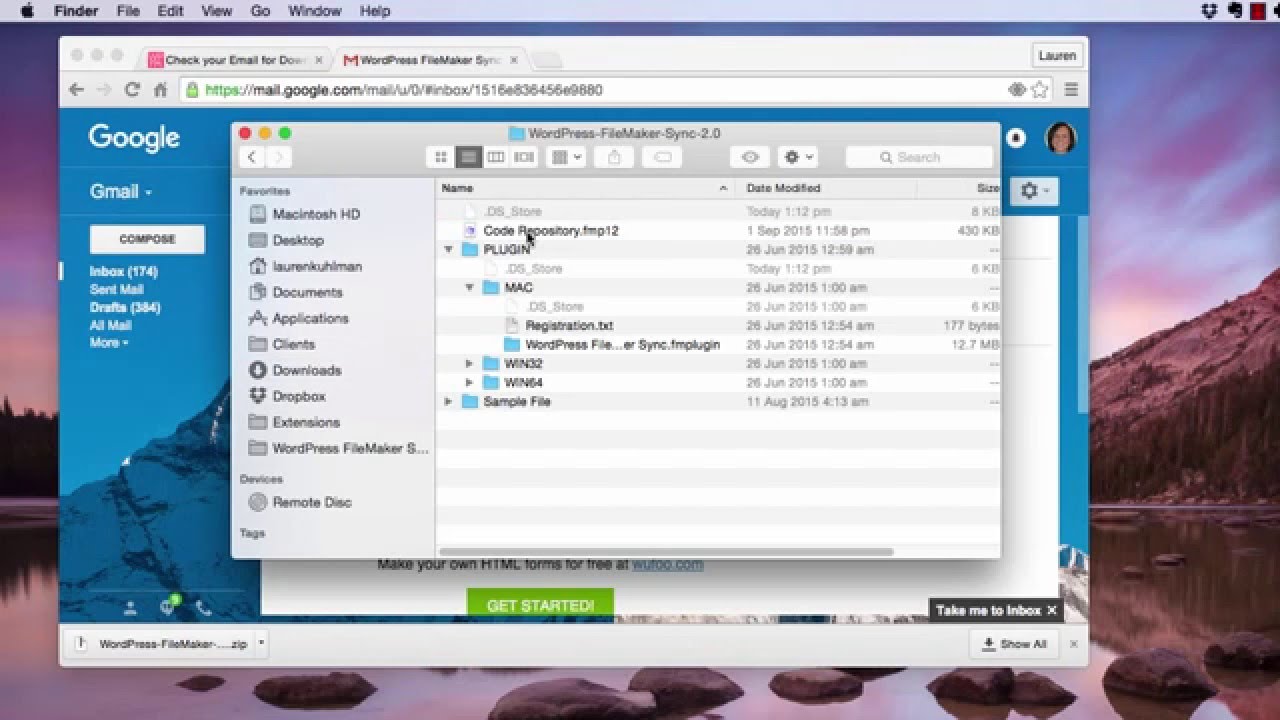
Task: Switch to Check your Email Chrome tab
Action: pyautogui.click(x=236, y=60)
